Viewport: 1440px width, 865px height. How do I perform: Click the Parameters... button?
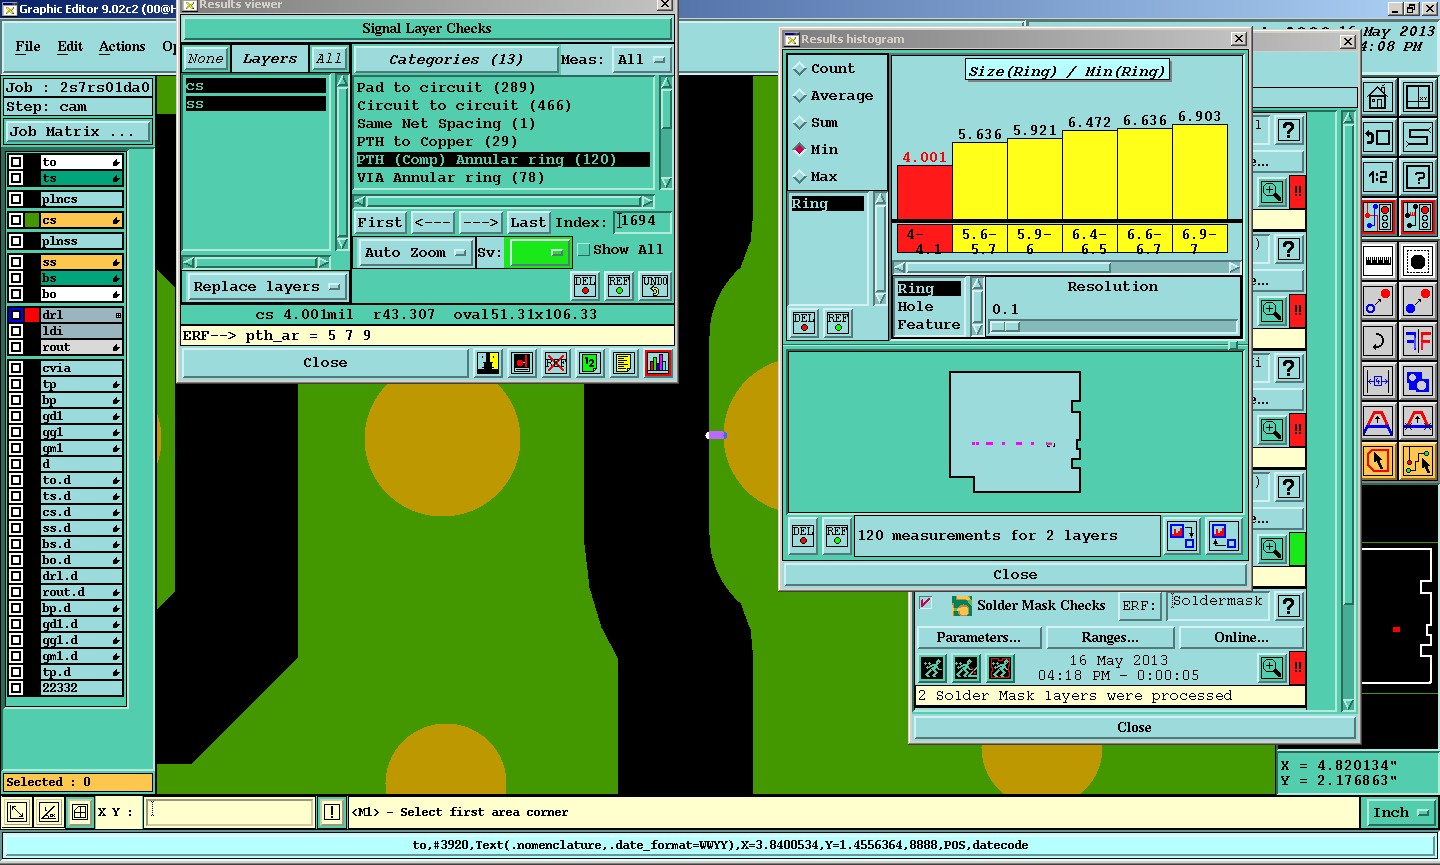[x=979, y=637]
